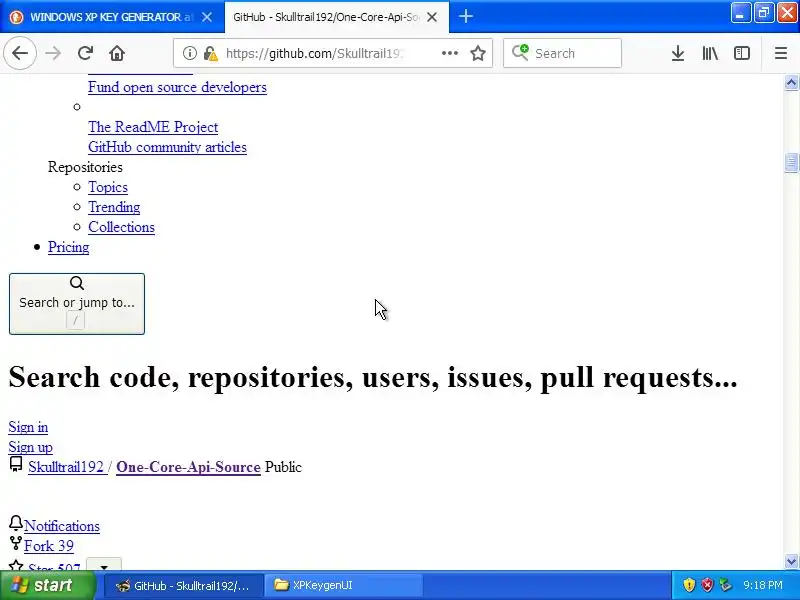Screen dimensions: 800x600
Task: Click the scrollbar down arrow
Action: [x=791, y=561]
